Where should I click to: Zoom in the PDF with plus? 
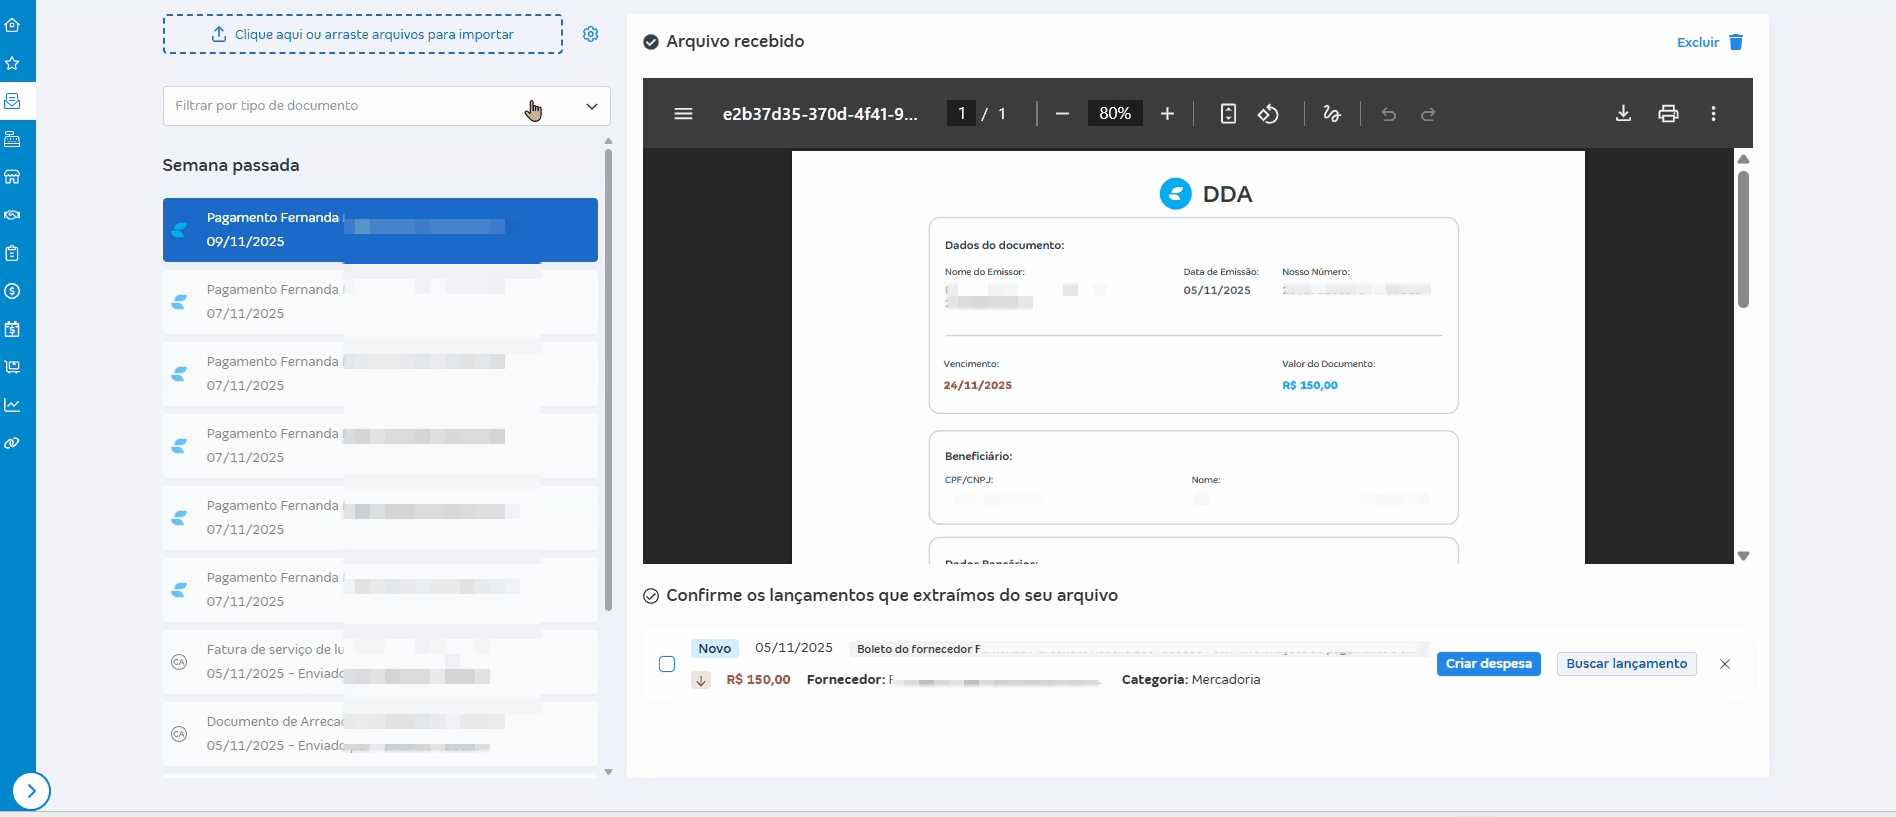1167,114
